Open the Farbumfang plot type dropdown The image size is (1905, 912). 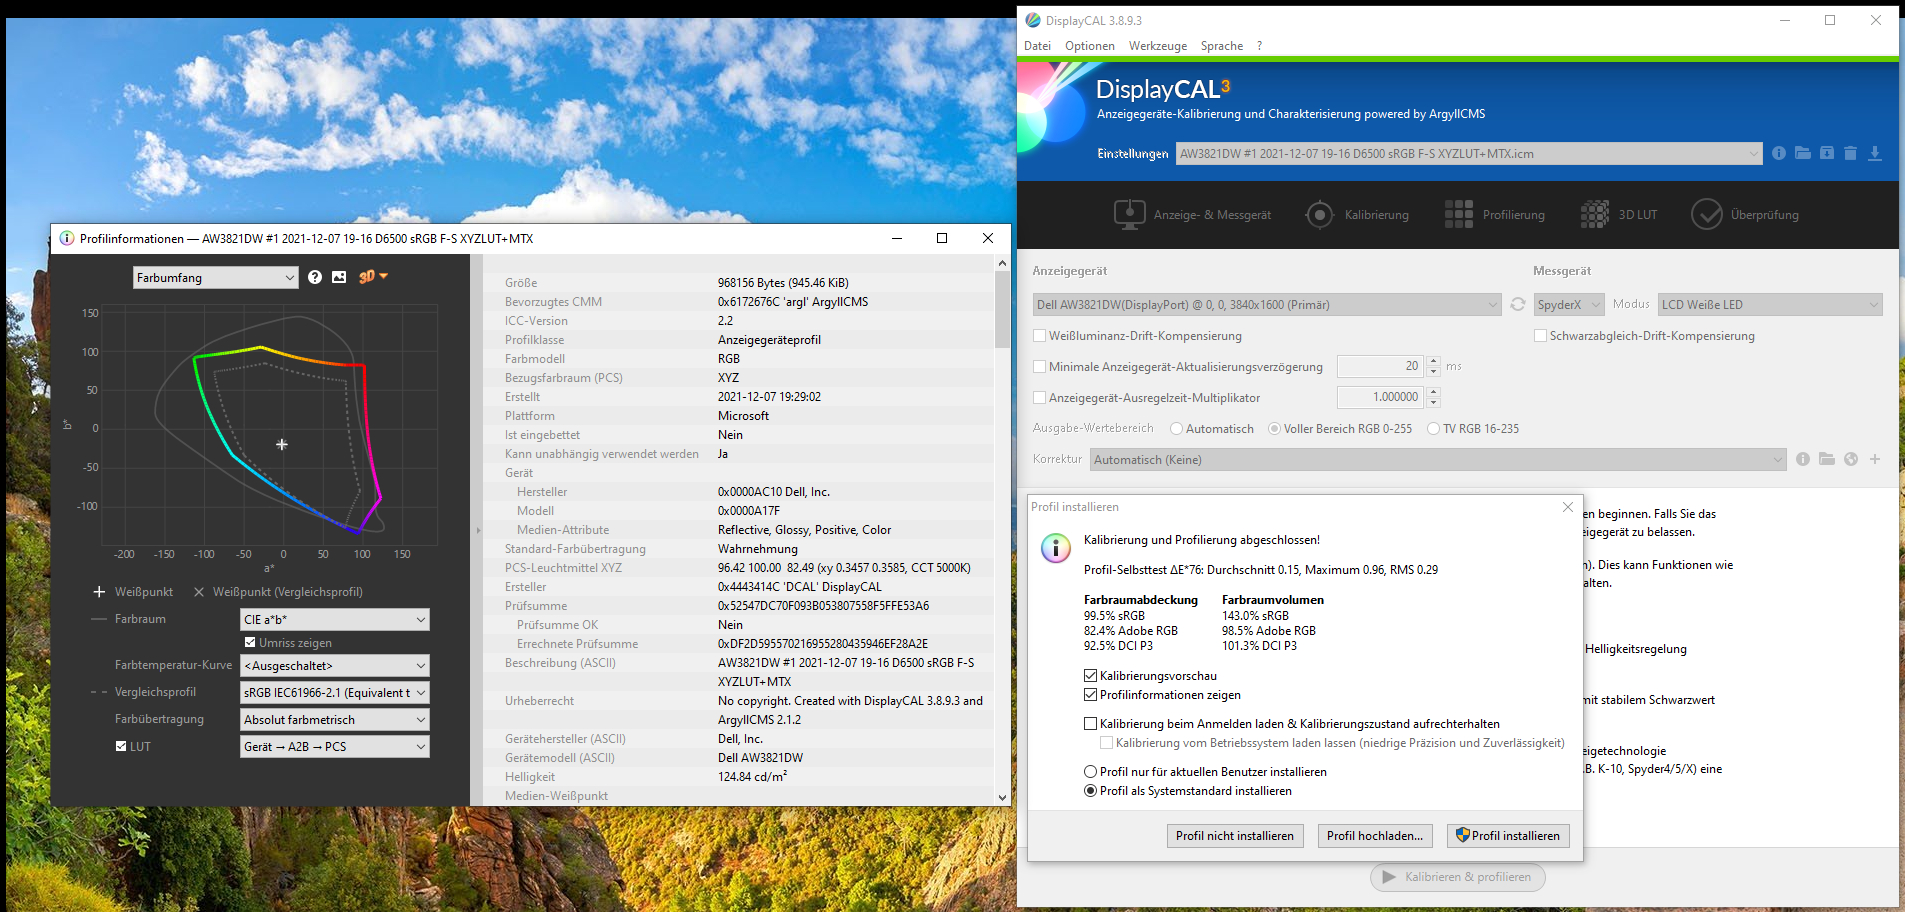click(x=216, y=277)
